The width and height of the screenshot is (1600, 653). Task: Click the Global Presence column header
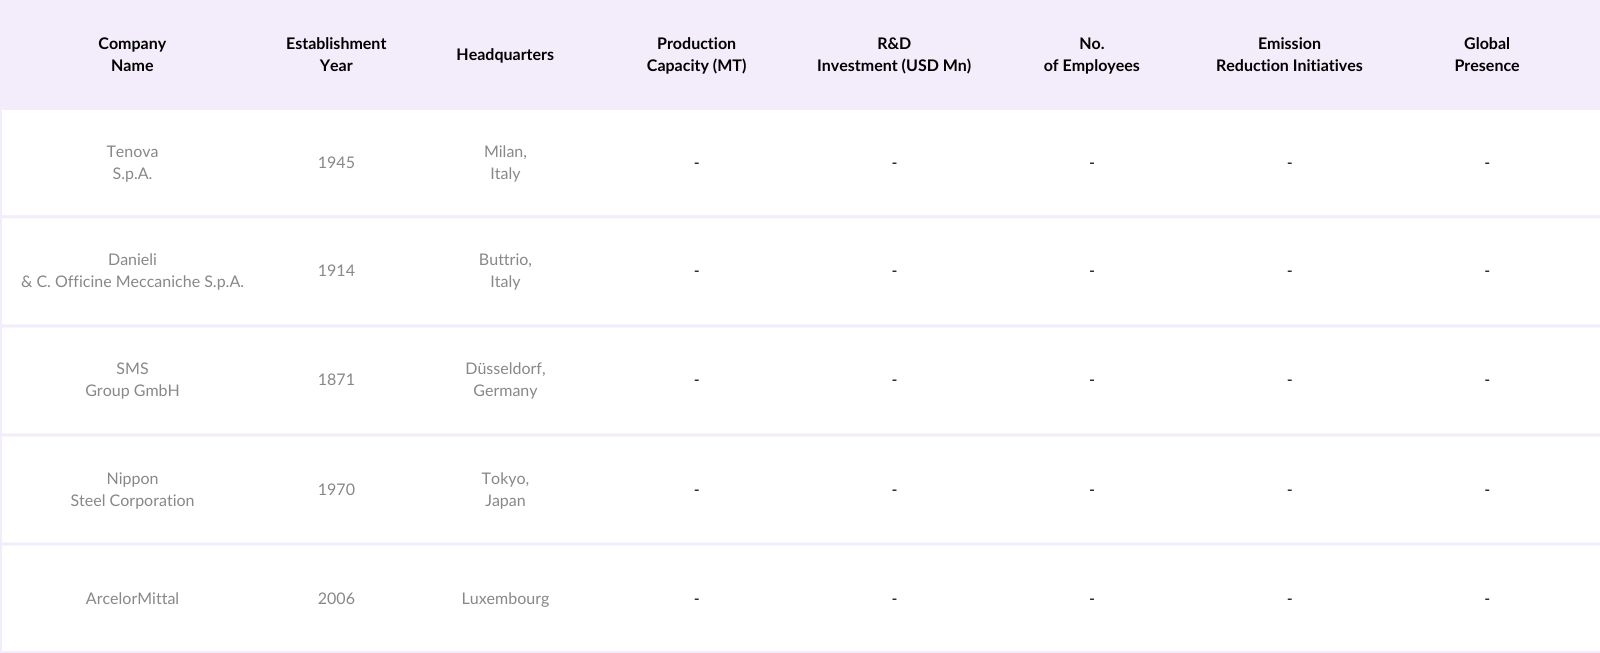click(1487, 54)
